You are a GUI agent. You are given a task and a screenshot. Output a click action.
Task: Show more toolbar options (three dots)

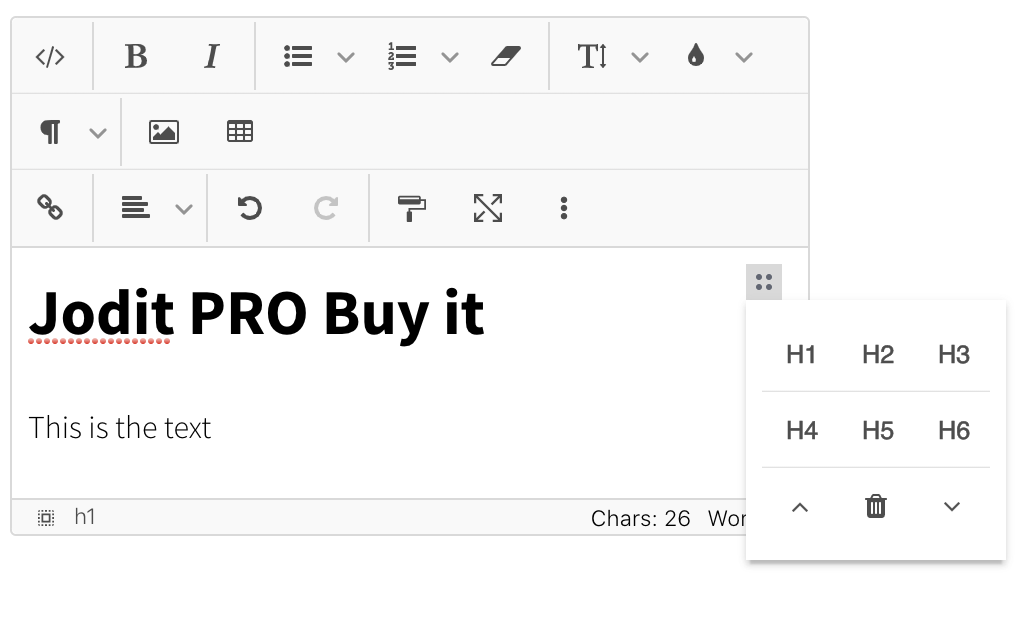pos(564,208)
